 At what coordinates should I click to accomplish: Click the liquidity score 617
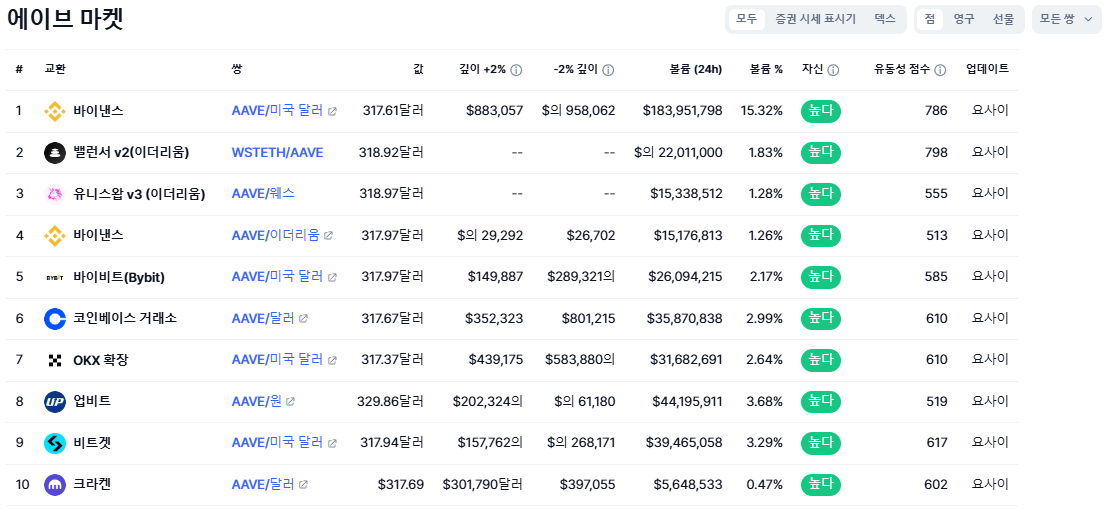[936, 443]
